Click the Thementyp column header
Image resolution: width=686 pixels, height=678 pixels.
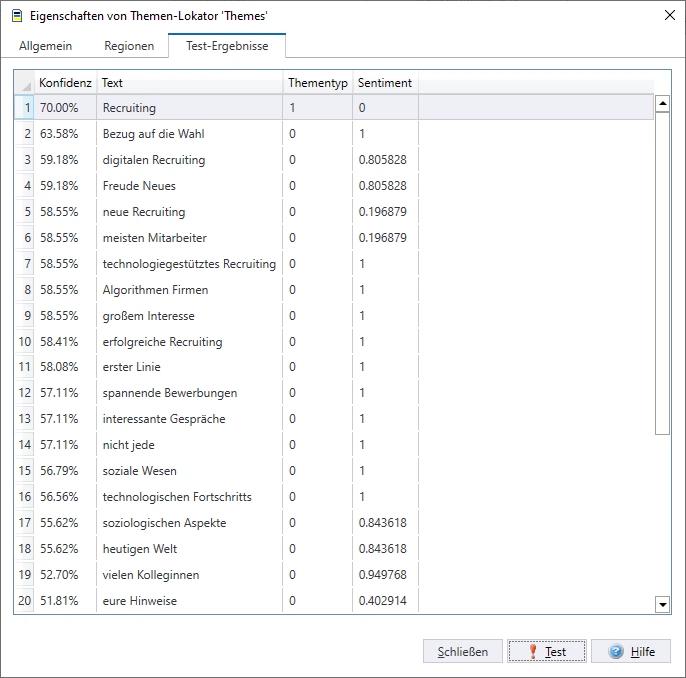[317, 83]
